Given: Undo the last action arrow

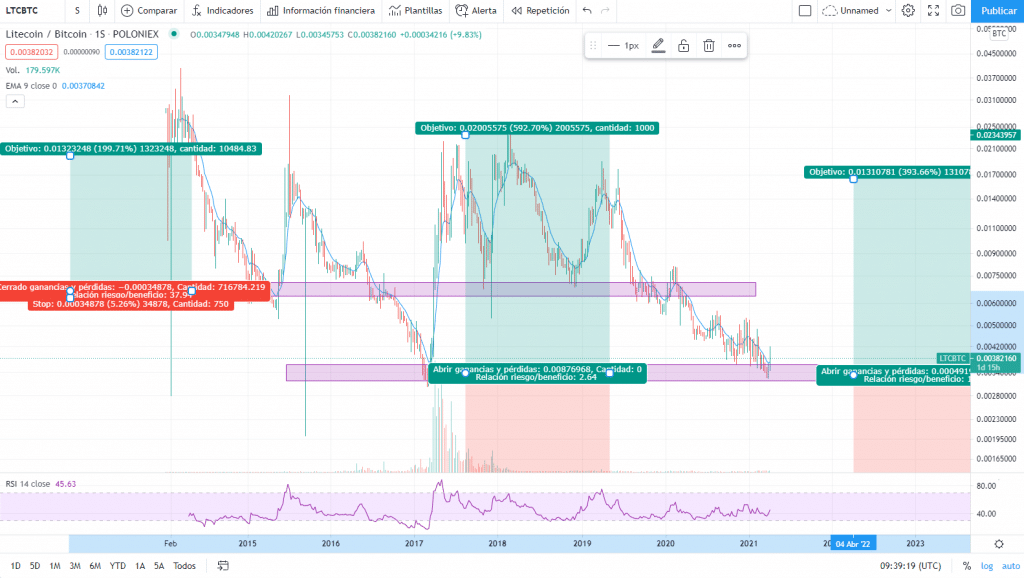Looking at the screenshot, I should (587, 10).
